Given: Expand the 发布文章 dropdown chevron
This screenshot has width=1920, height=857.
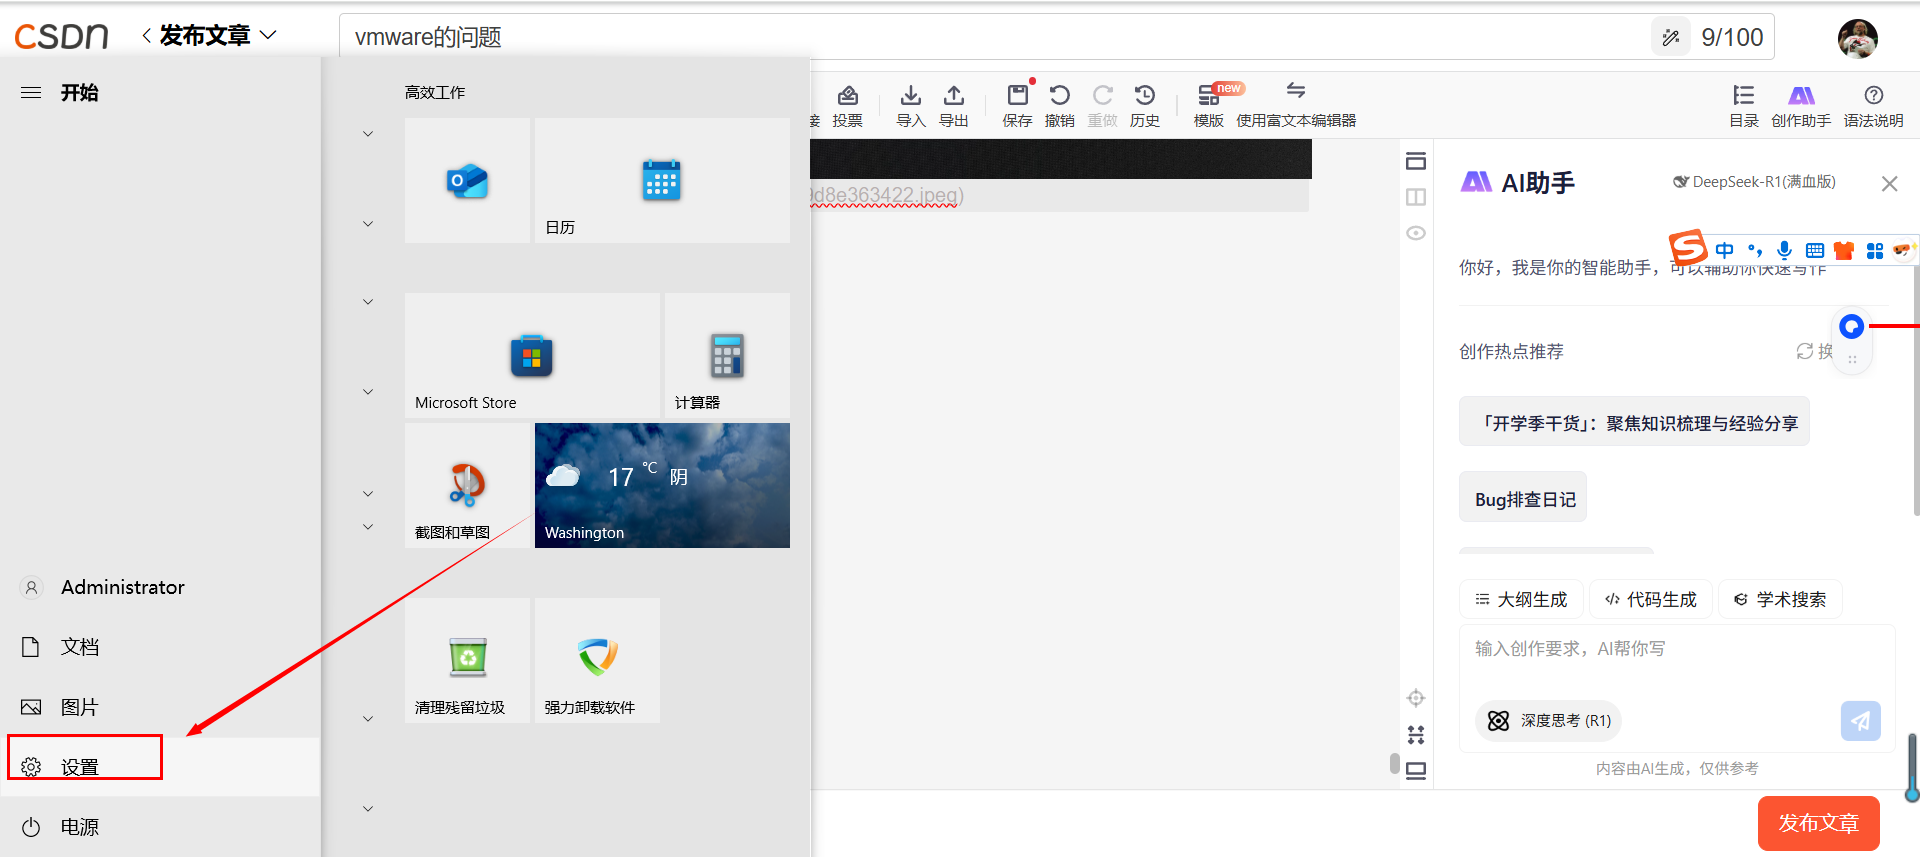Looking at the screenshot, I should pyautogui.click(x=268, y=35).
